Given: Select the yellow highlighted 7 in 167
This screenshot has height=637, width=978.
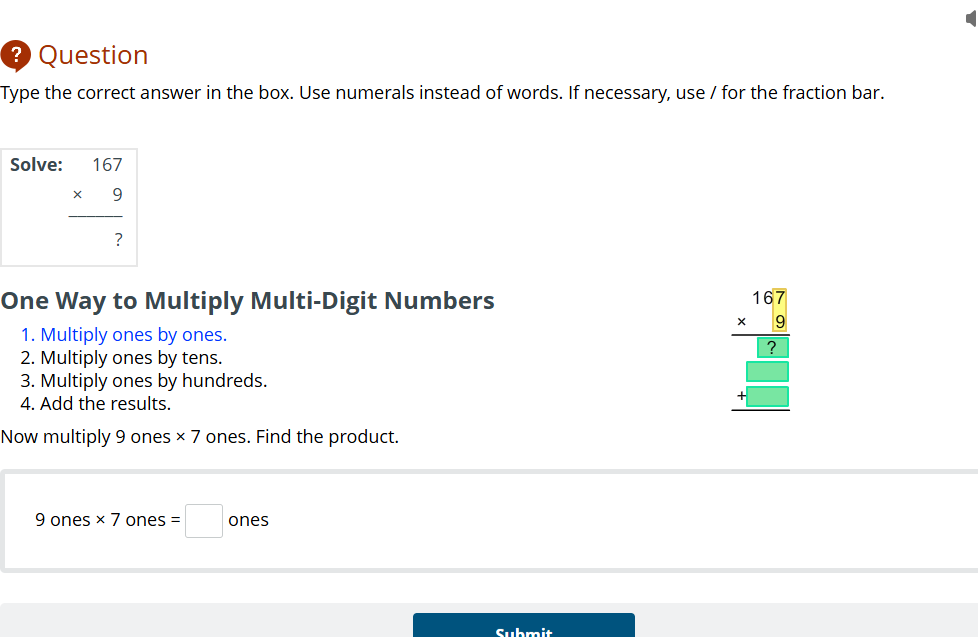Looking at the screenshot, I should click(x=779, y=297).
